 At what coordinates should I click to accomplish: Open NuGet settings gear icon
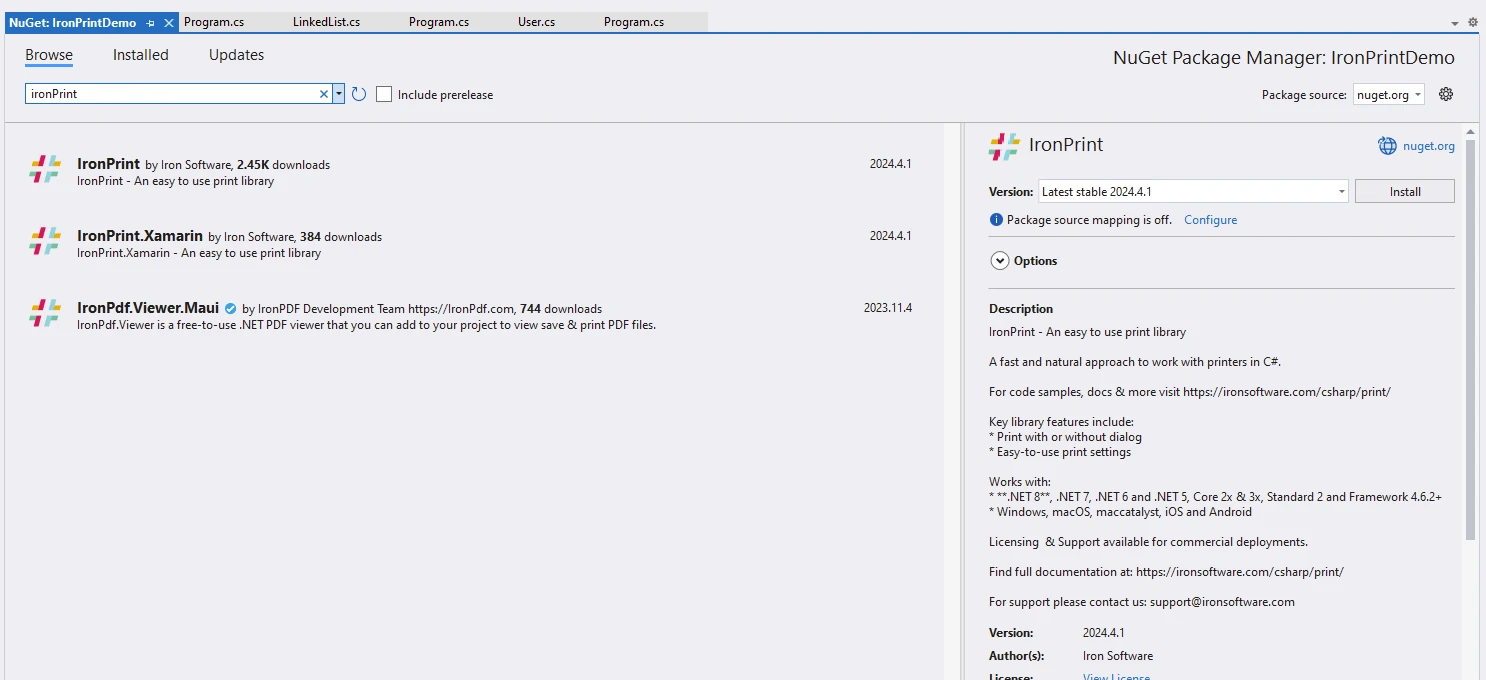(x=1445, y=94)
